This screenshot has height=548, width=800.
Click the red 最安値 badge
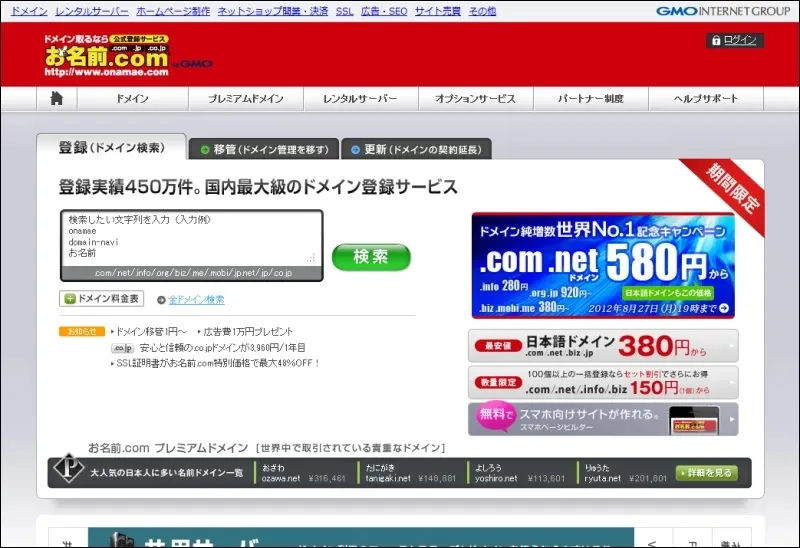(498, 346)
